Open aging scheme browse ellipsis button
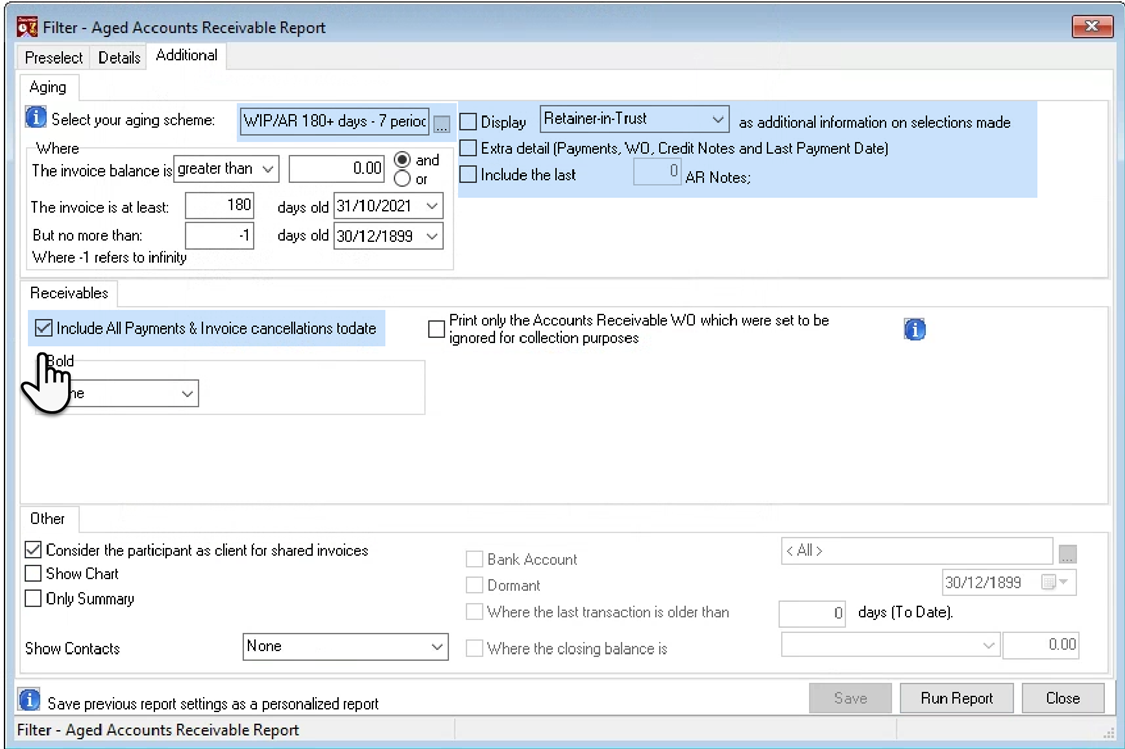The image size is (1125, 749). click(442, 124)
